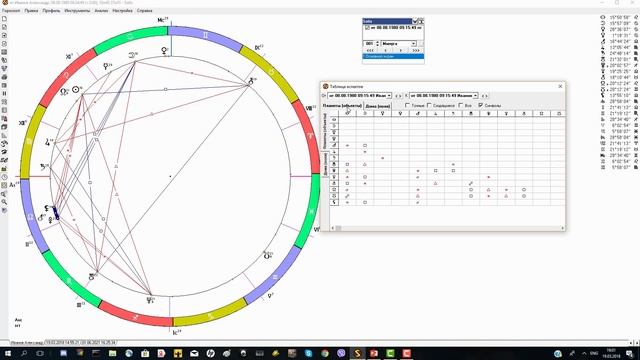
Task: Open Google Chrome from the taskbar
Action: click(x=324, y=353)
